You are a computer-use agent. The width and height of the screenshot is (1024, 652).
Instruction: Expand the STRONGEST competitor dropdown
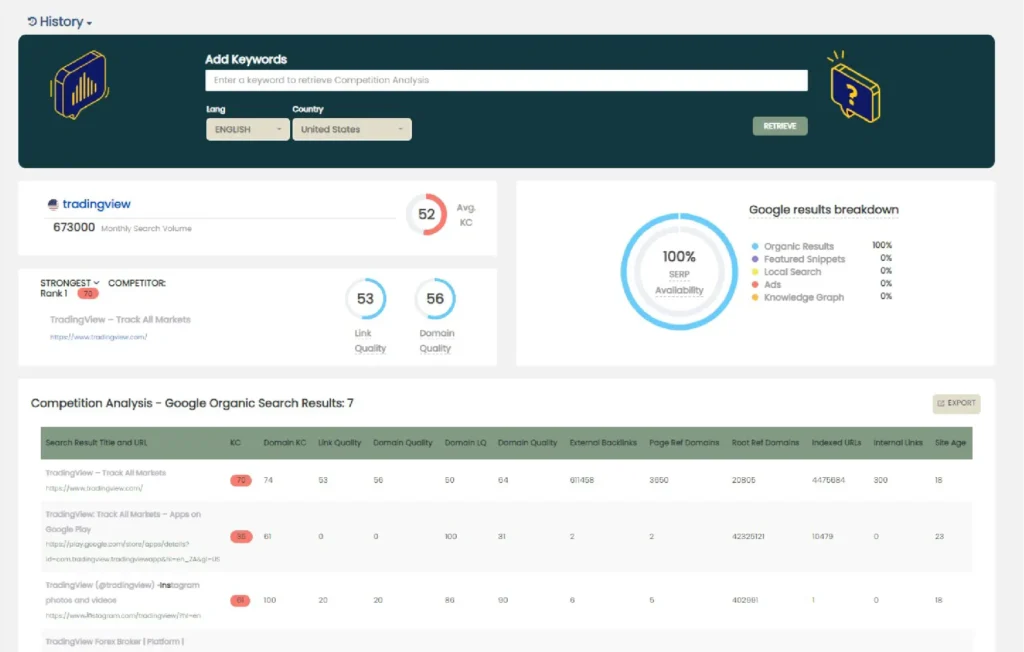pyautogui.click(x=70, y=283)
